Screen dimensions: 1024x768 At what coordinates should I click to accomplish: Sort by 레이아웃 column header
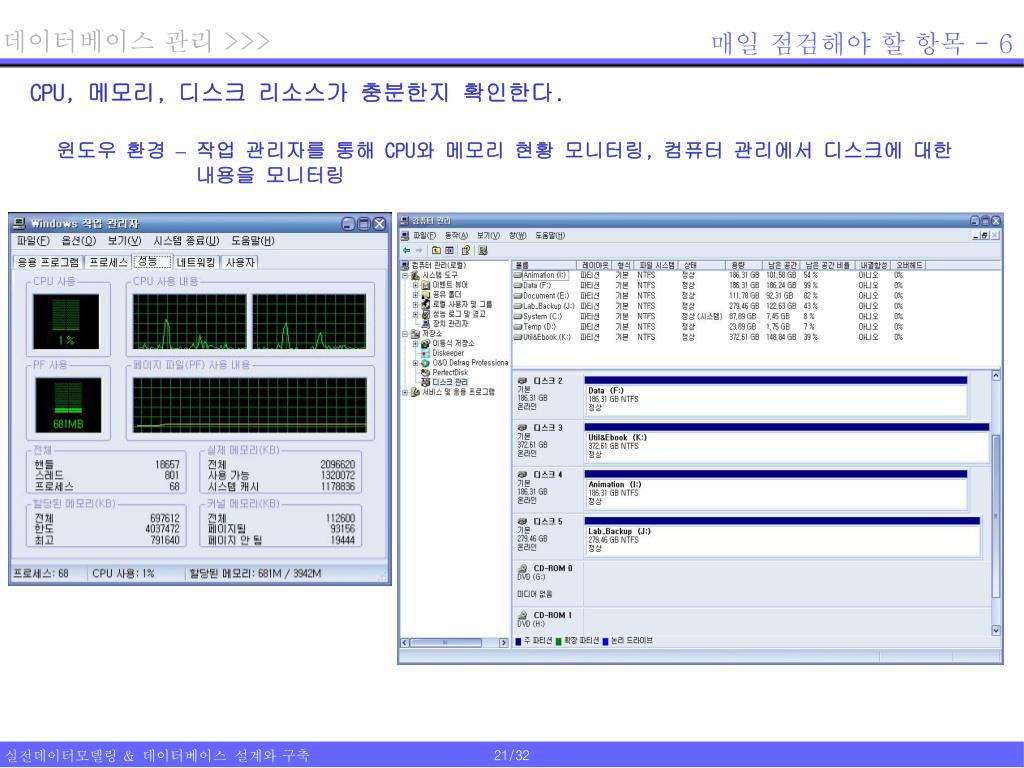595,265
